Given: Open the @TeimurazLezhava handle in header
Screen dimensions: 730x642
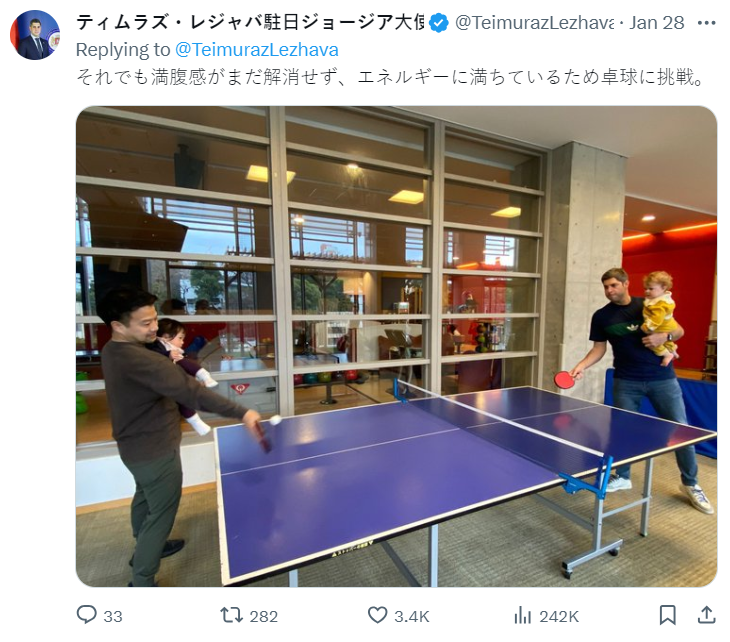Looking at the screenshot, I should coord(534,22).
